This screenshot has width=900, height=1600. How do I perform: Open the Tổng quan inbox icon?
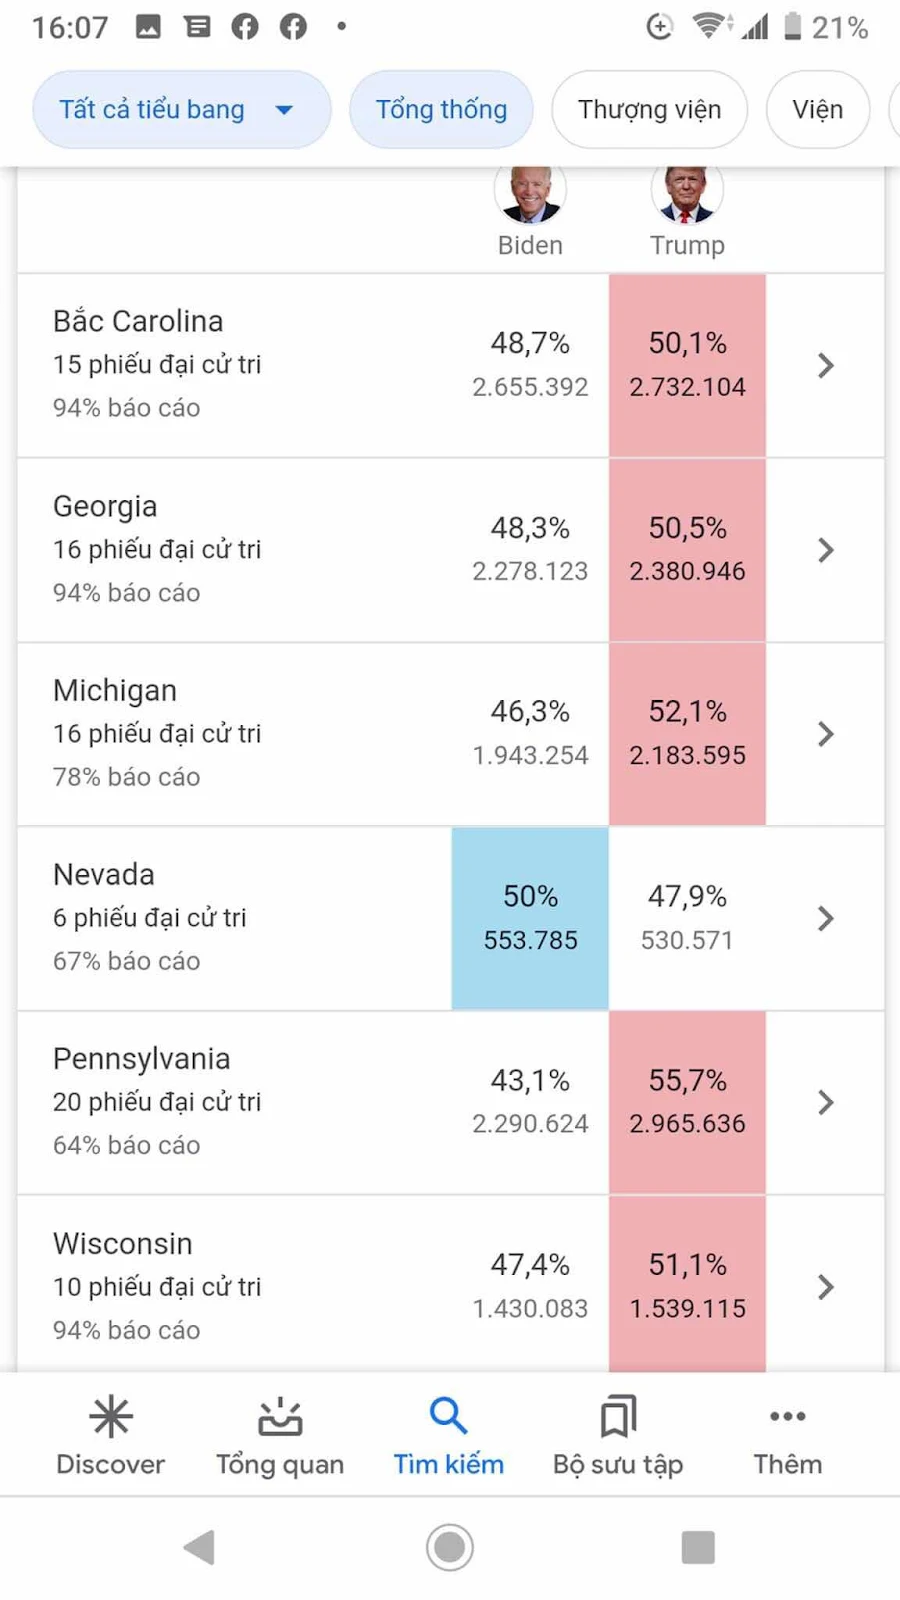coord(280,1417)
